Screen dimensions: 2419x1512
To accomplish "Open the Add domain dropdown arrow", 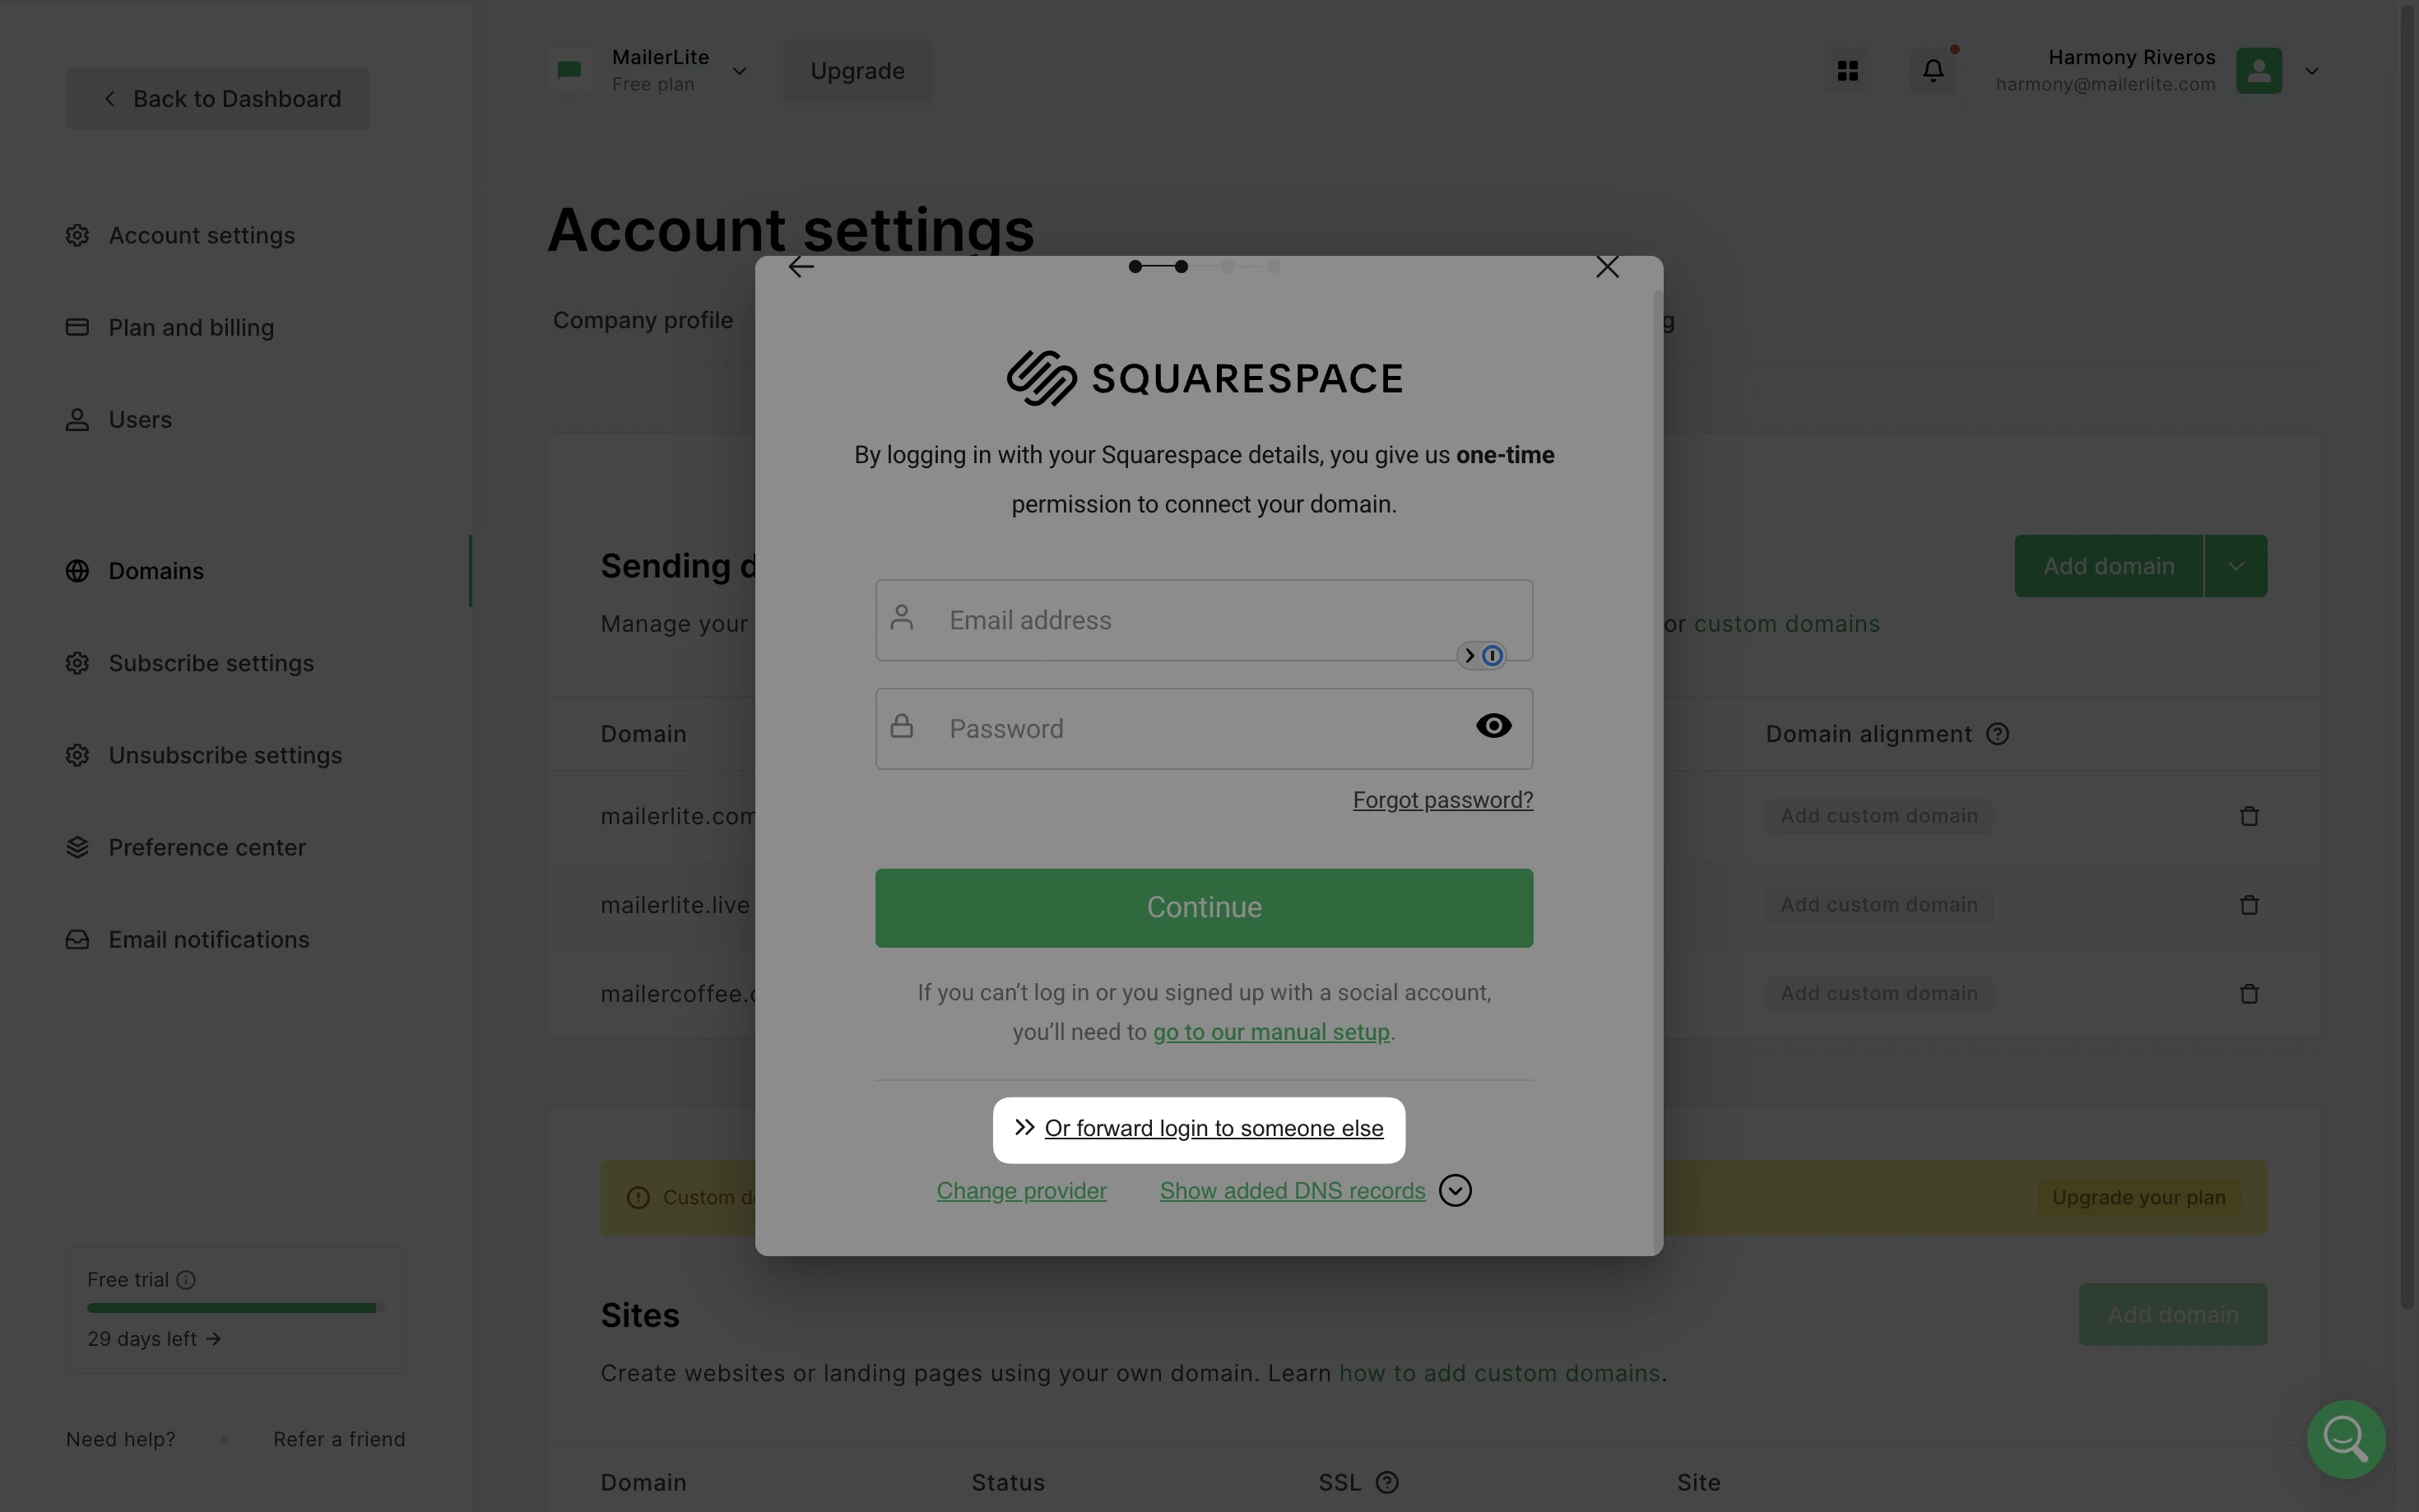I will point(2235,567).
